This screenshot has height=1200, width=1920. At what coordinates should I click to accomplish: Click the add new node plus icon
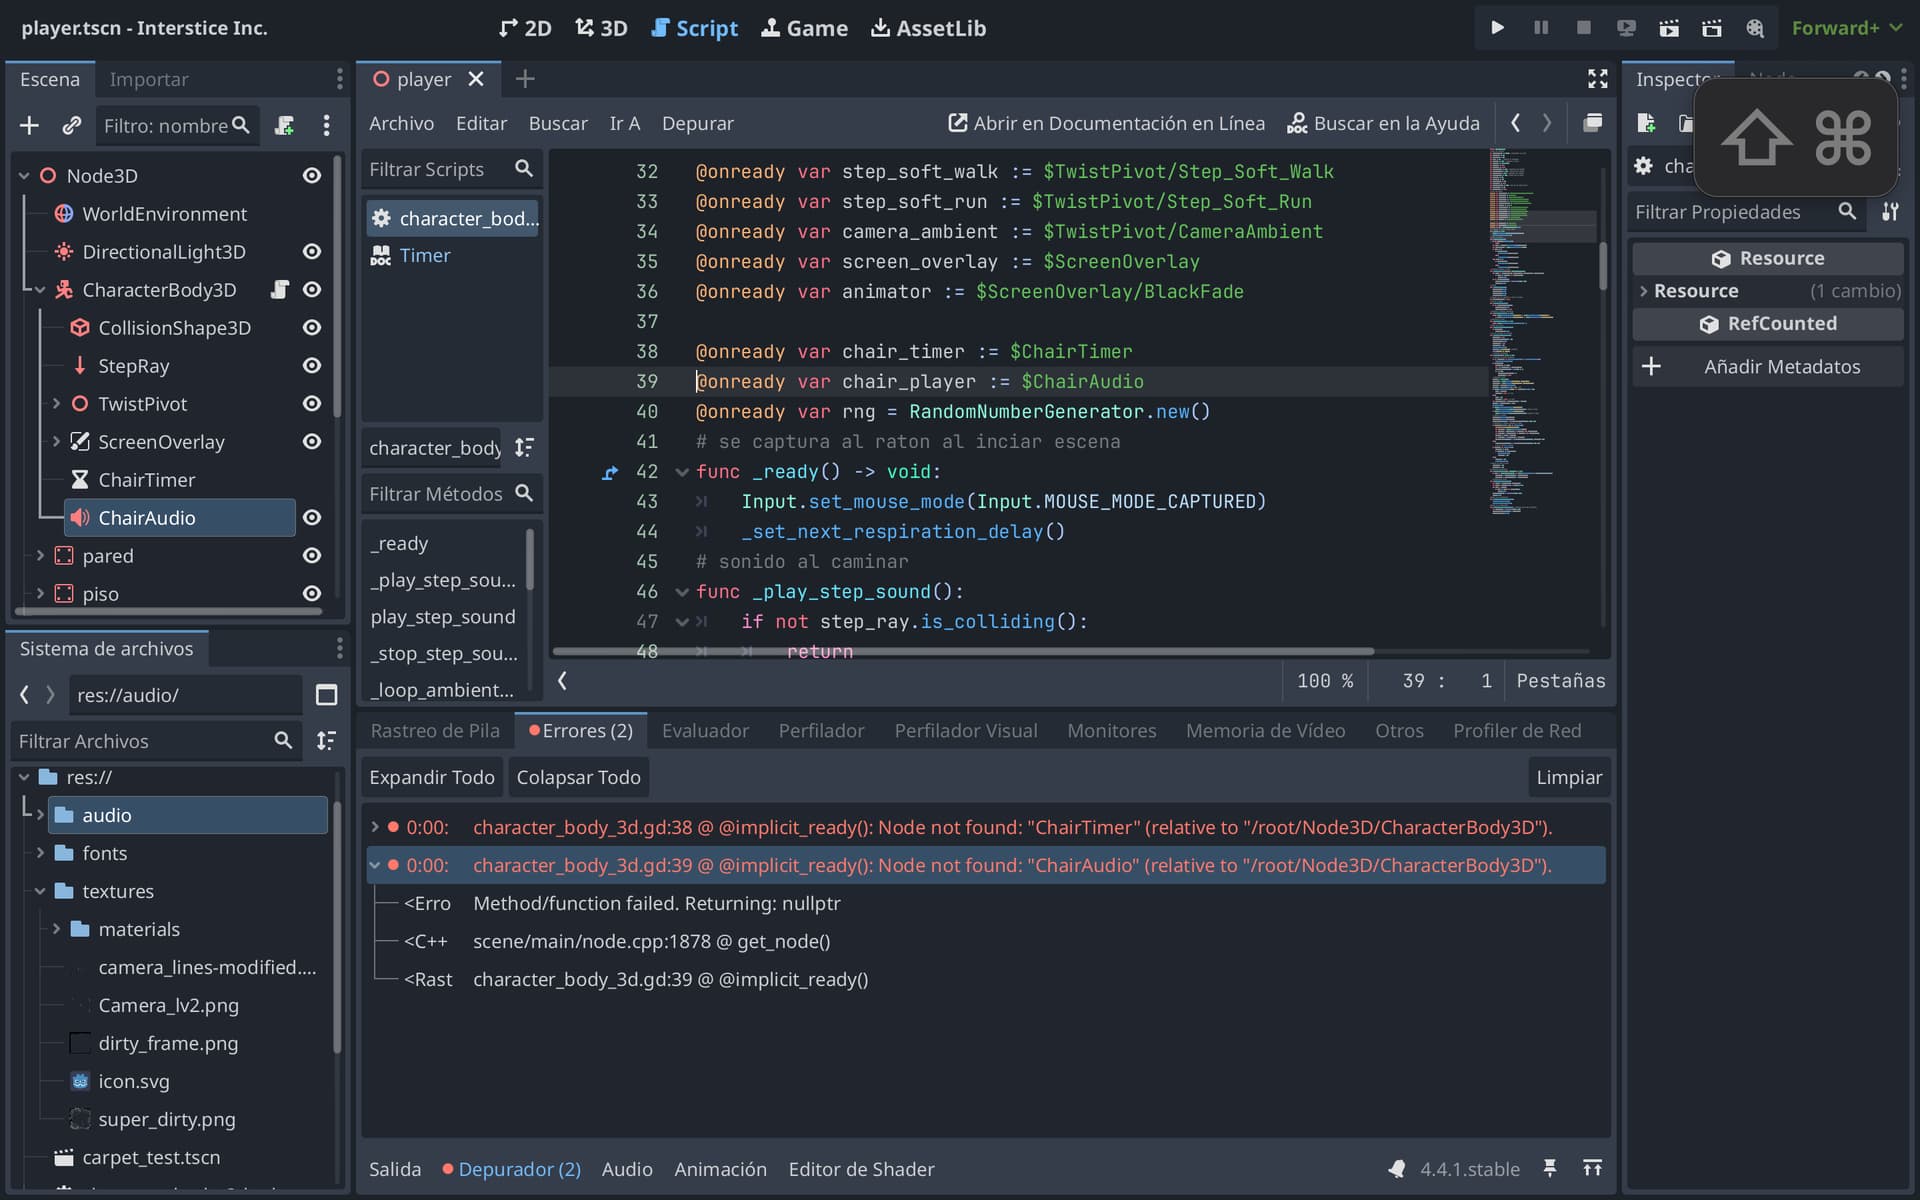29,125
